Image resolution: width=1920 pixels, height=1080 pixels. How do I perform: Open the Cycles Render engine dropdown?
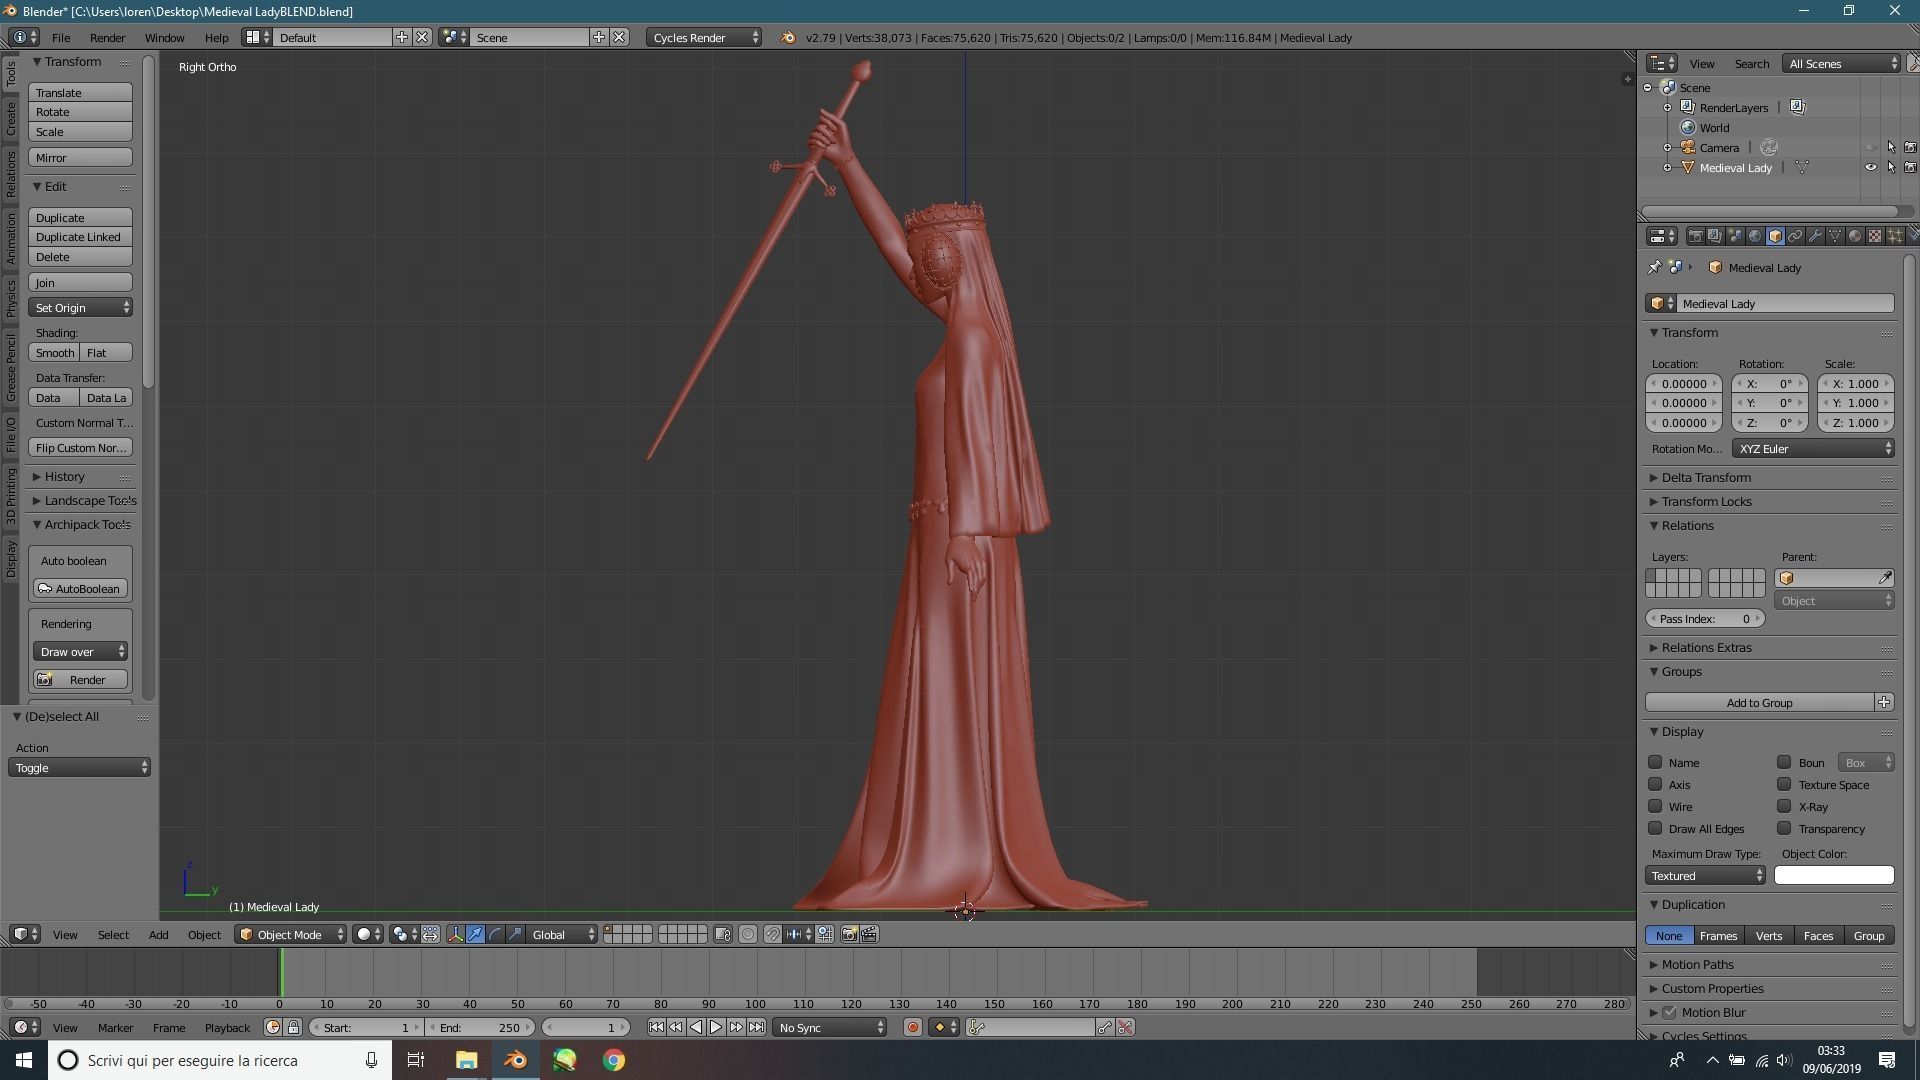click(x=704, y=37)
